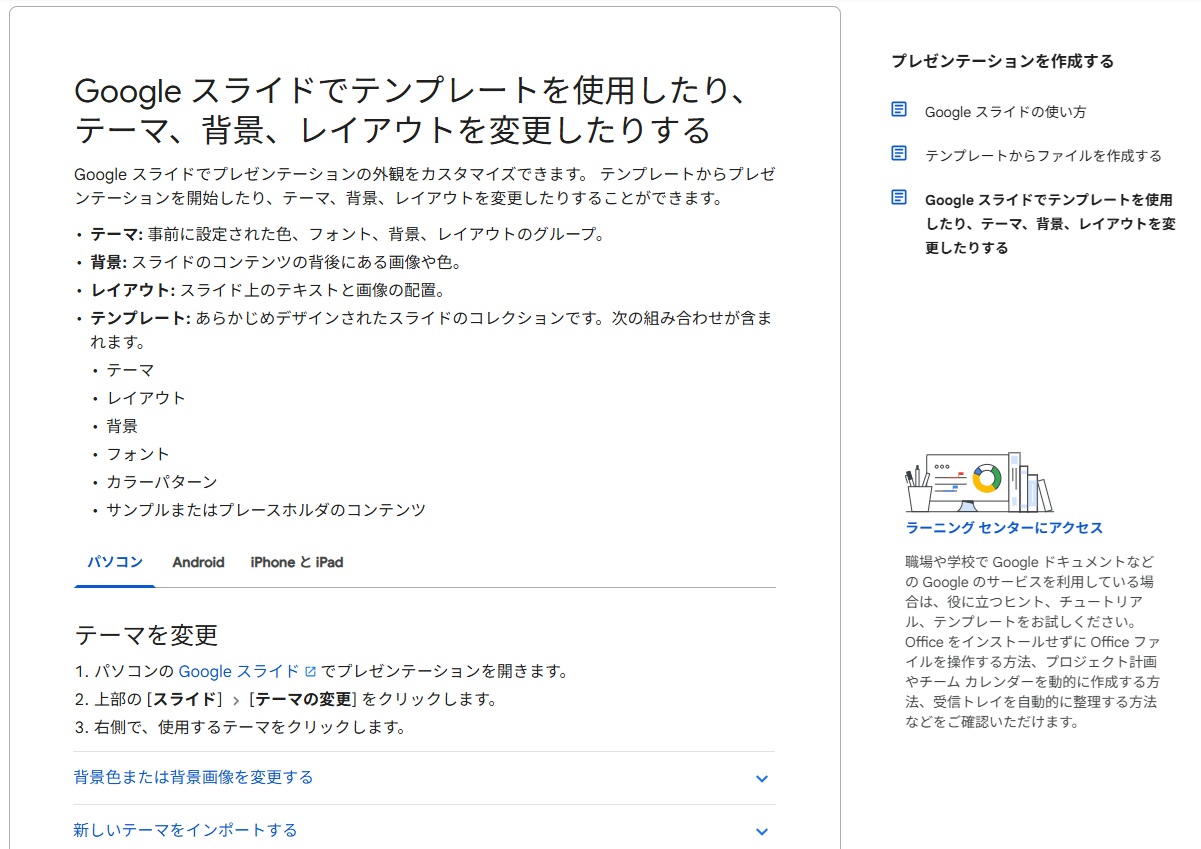Viewport: 1201px width, 849px height.
Task: Click step 2 text mentioning テーマの変更
Action: 295,699
